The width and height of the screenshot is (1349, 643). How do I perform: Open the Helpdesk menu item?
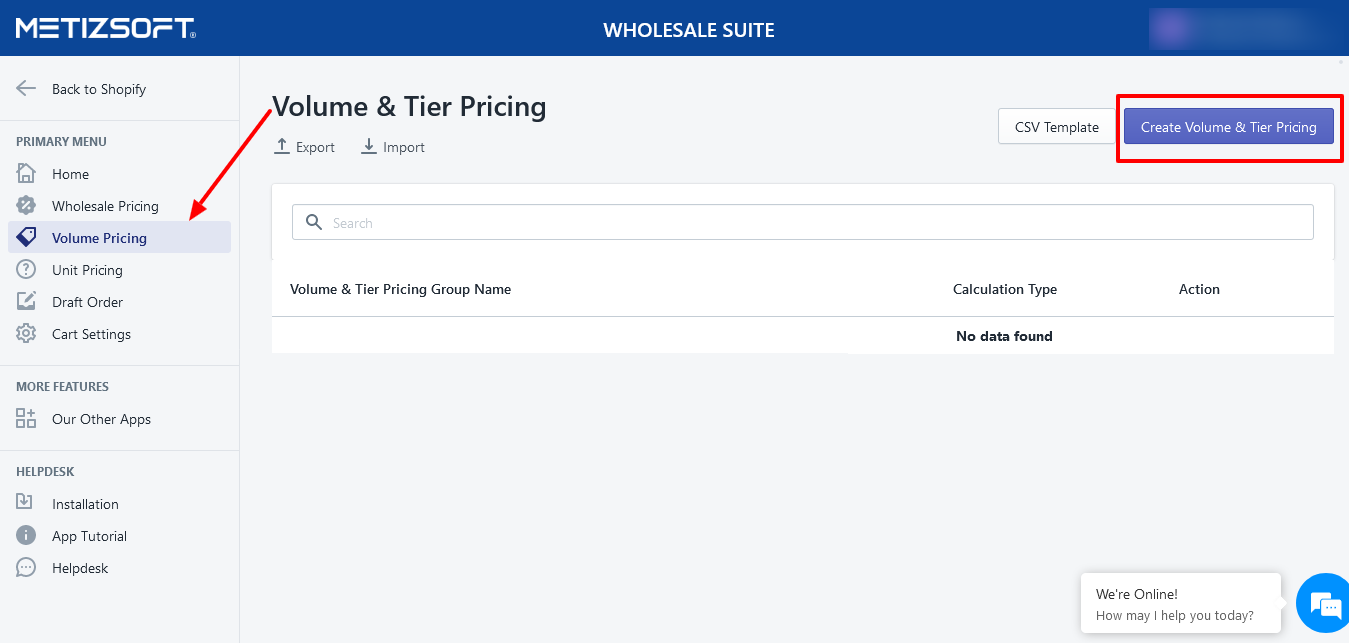tap(80, 568)
